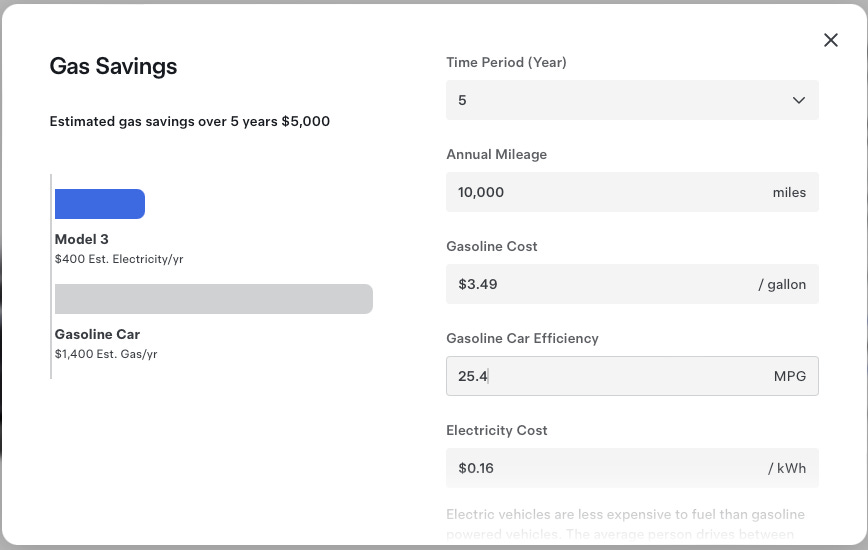Click the Annual Mileage input field
Image resolution: width=868 pixels, height=550 pixels.
click(600, 192)
